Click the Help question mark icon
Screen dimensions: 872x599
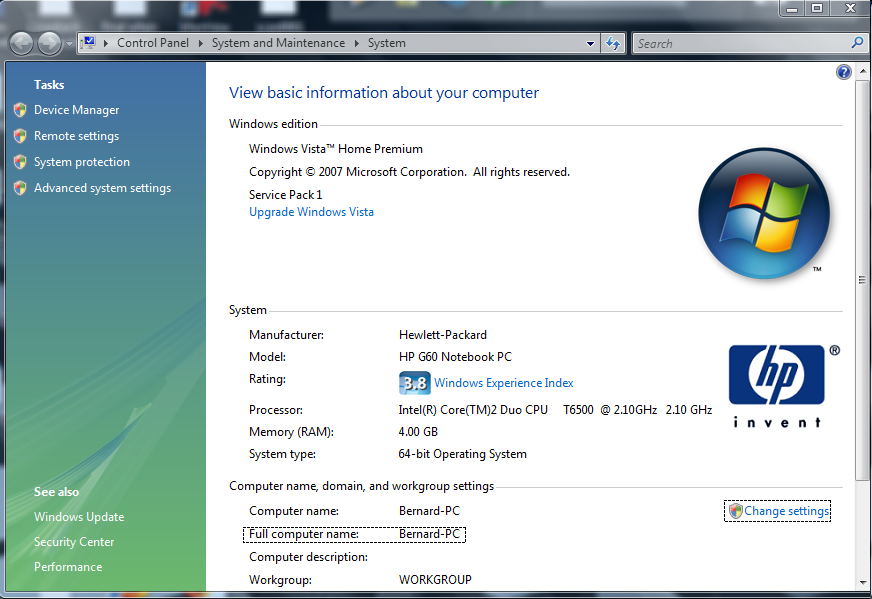844,72
